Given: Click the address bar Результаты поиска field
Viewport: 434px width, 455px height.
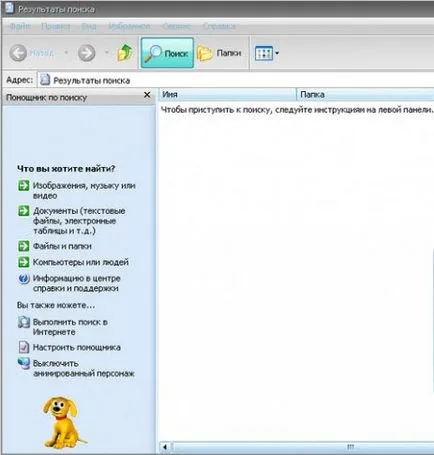Looking at the screenshot, I should pos(236,80).
